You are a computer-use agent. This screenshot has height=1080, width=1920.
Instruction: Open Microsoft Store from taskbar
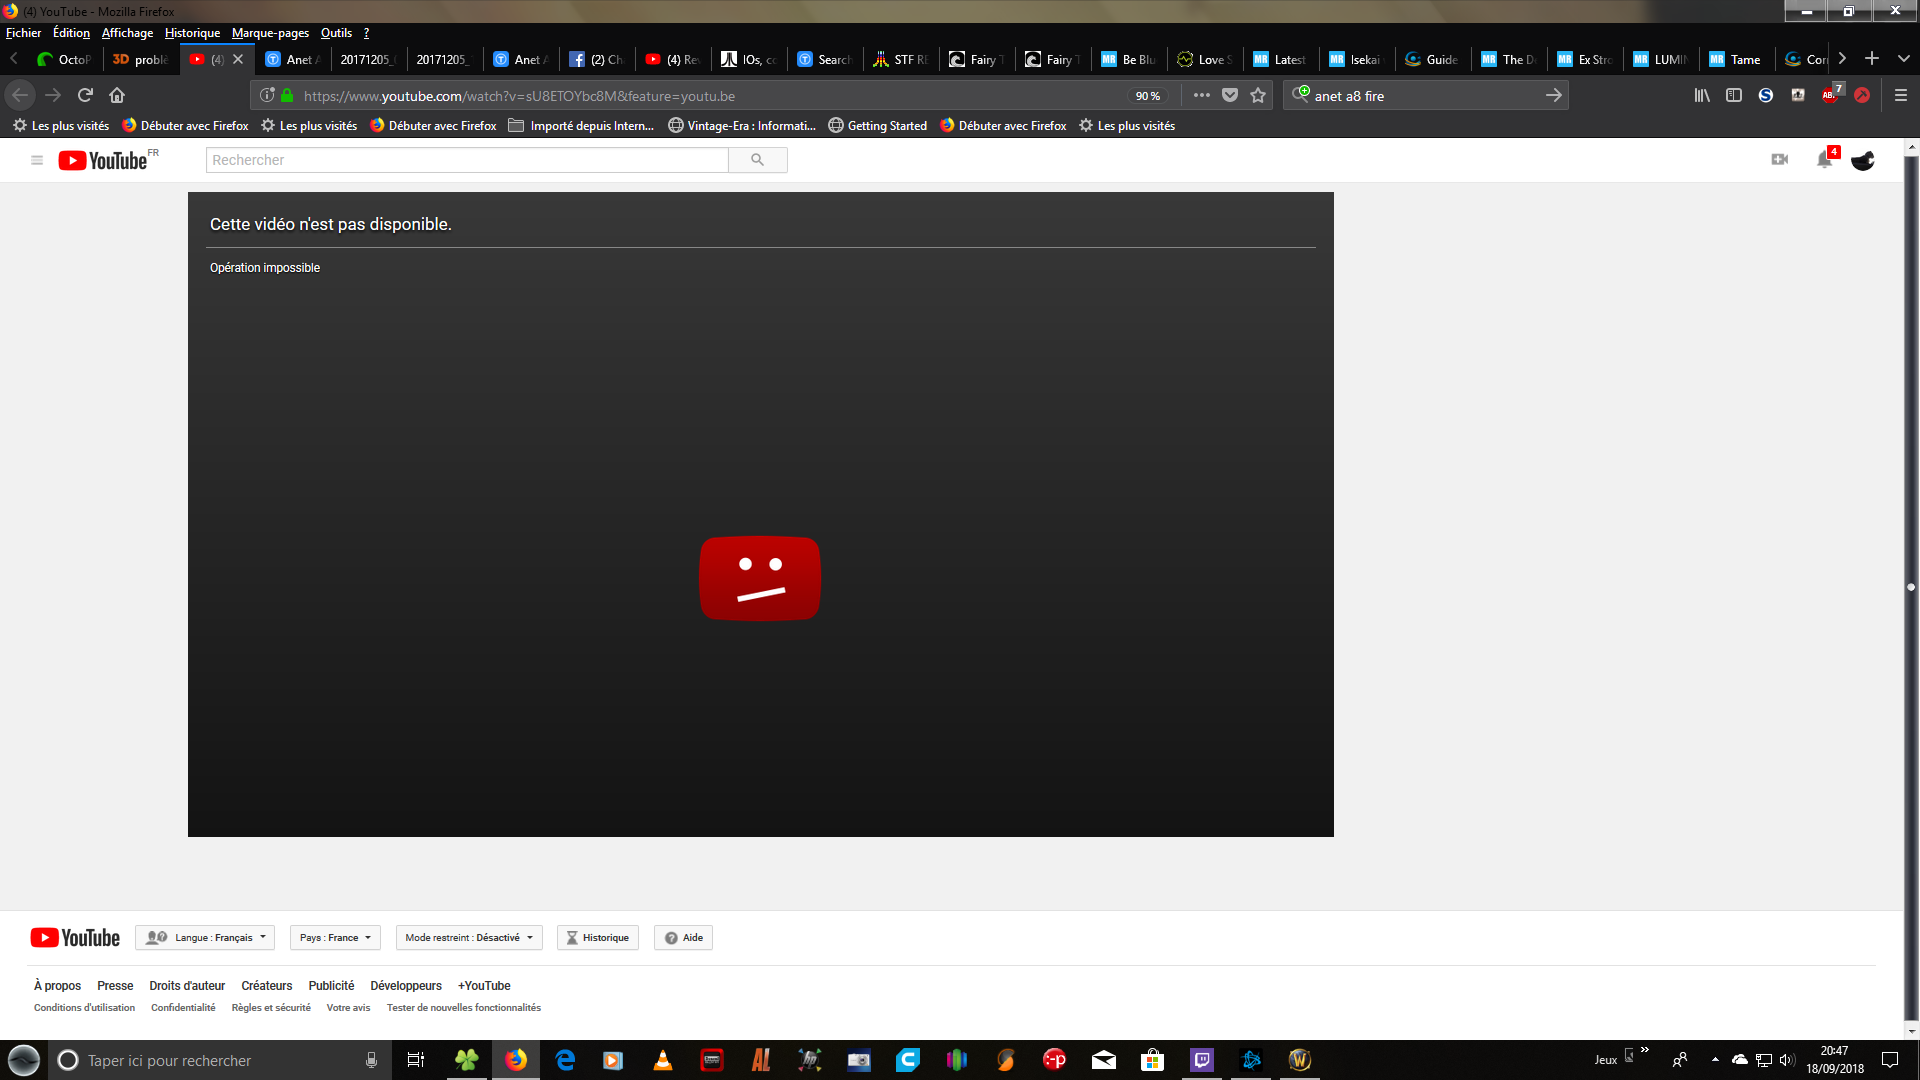coord(1153,1060)
